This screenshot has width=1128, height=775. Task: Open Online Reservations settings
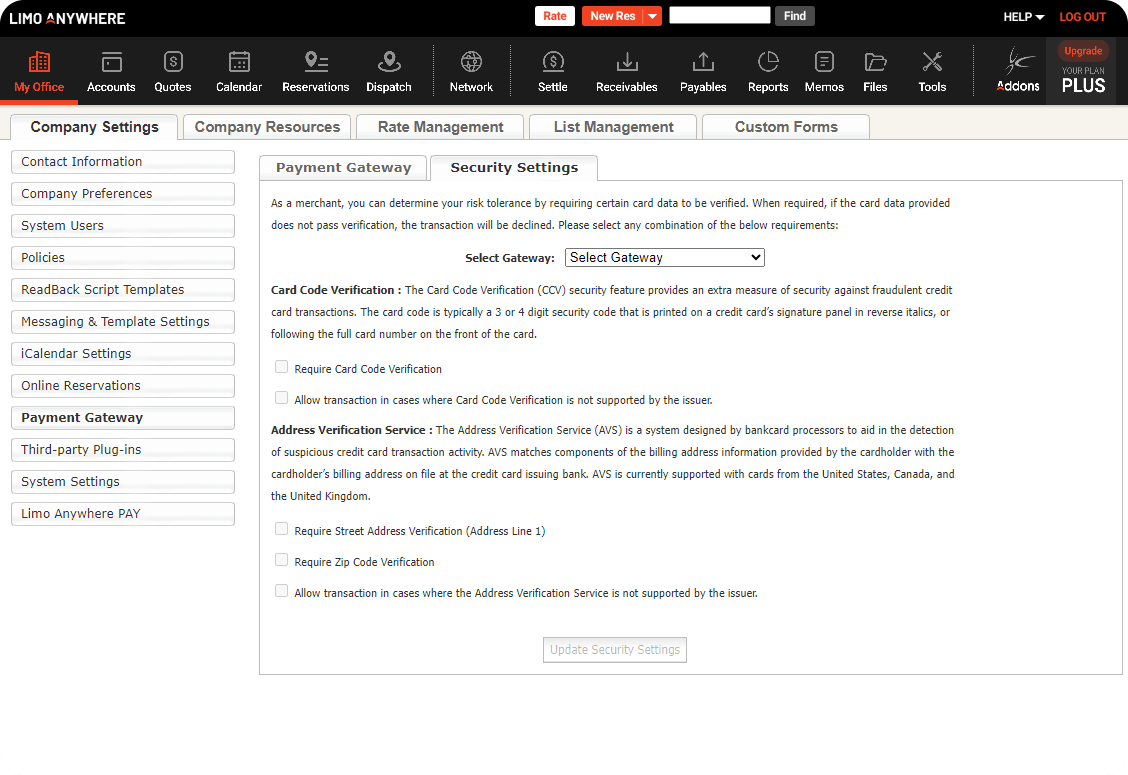point(123,386)
